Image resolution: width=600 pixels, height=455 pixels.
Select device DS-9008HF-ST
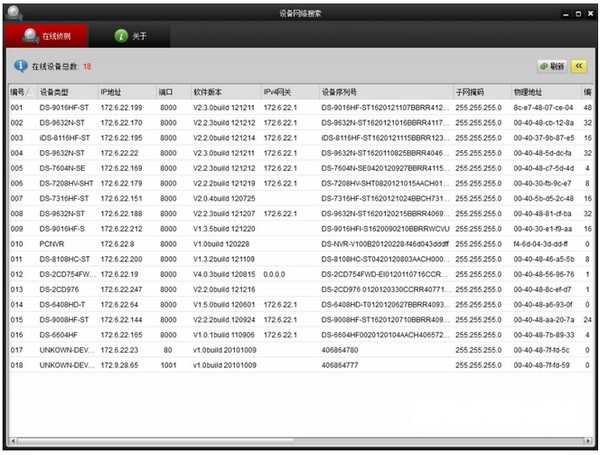(64, 320)
